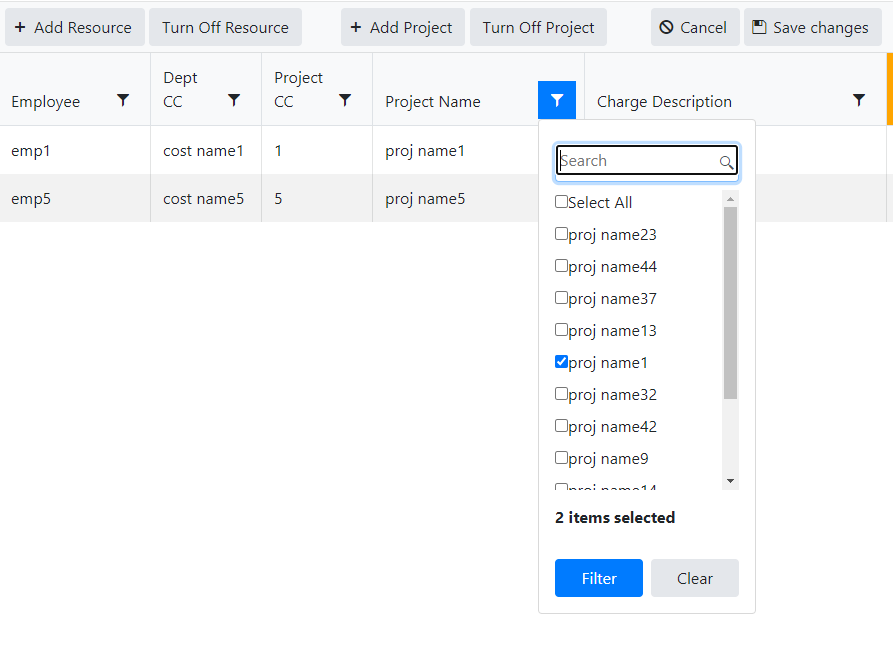The height and width of the screenshot is (648, 893).
Task: Uncheck the proj name1 checkbox
Action: 561,362
